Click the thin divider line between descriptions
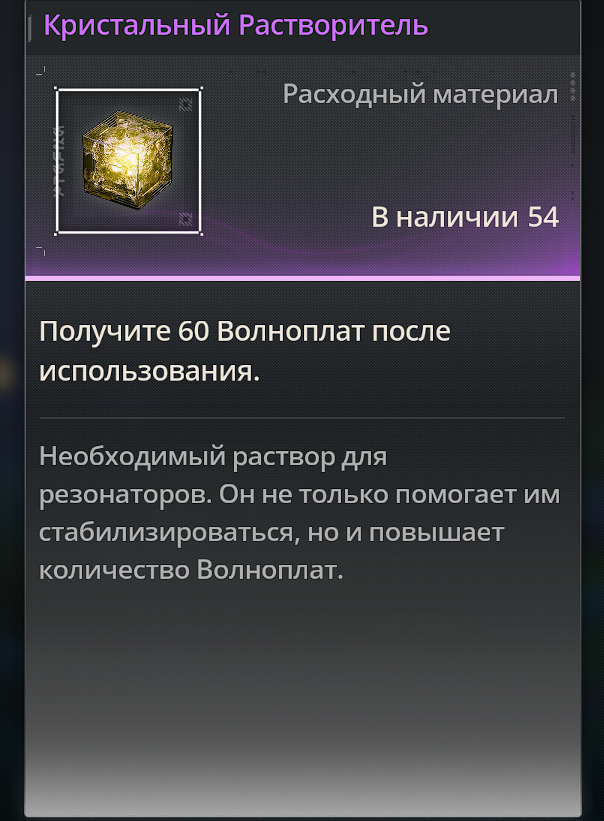 [302, 418]
